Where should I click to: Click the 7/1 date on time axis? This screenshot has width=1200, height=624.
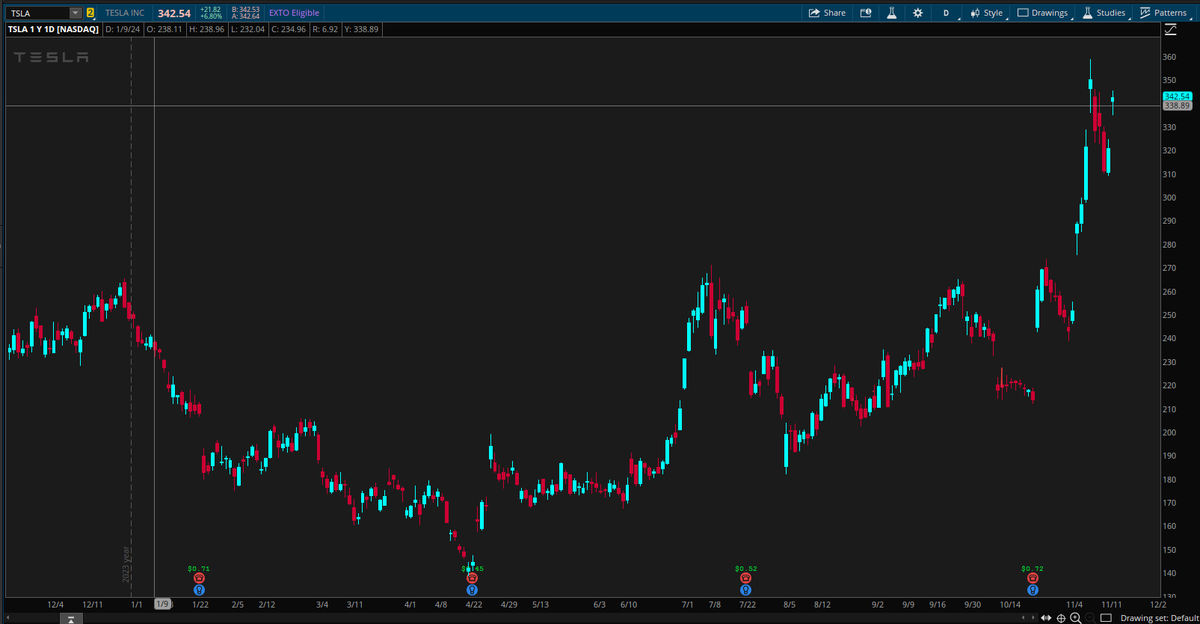(688, 604)
